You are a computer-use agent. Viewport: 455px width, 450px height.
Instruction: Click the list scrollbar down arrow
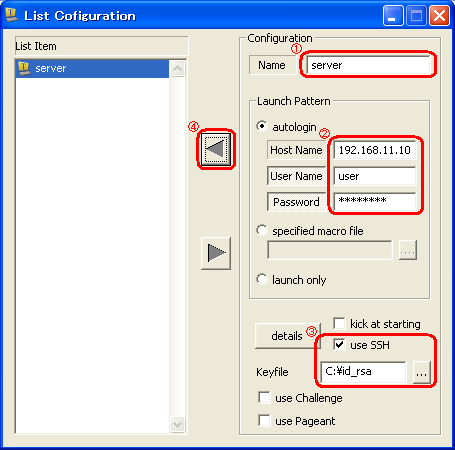pyautogui.click(x=177, y=424)
